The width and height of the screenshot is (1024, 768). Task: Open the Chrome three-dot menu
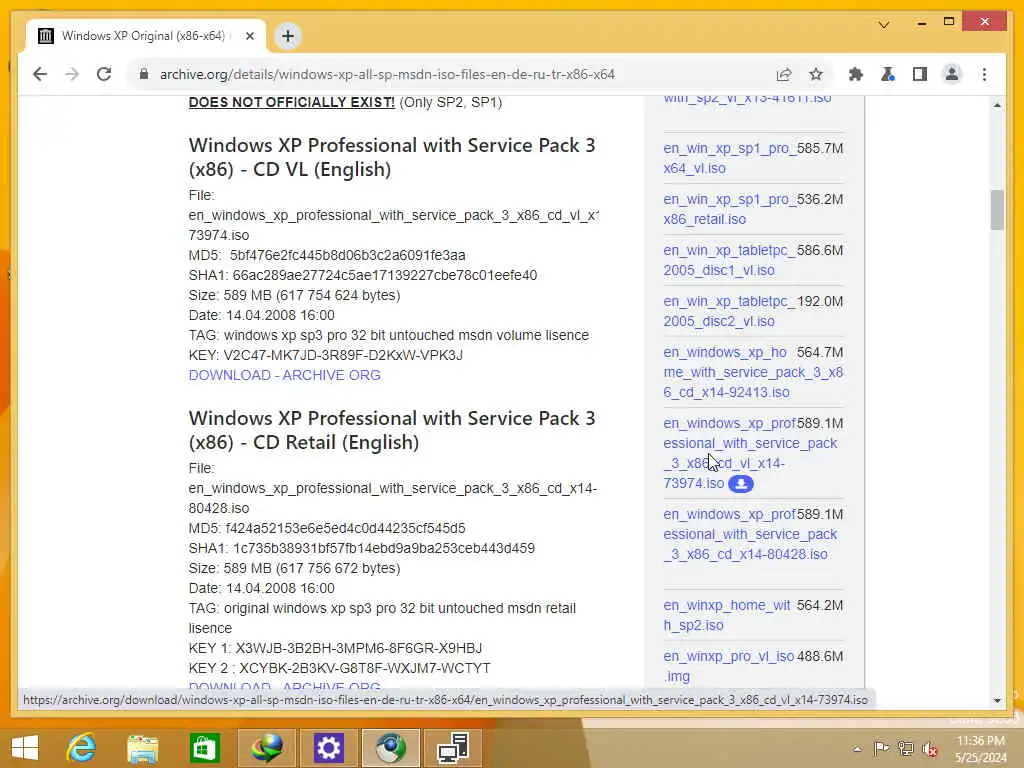(x=984, y=74)
